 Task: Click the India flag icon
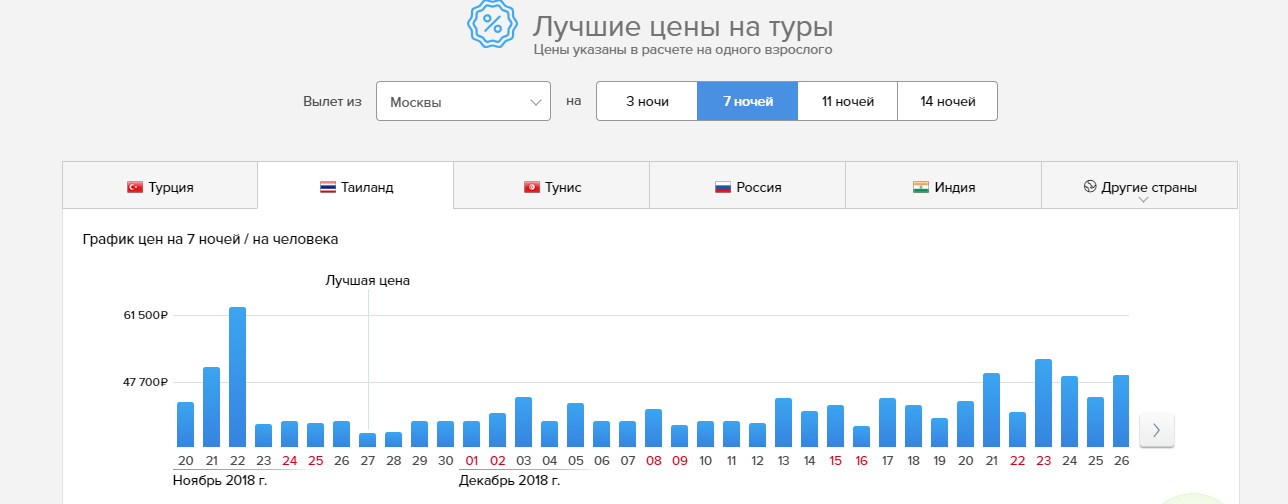tap(921, 187)
